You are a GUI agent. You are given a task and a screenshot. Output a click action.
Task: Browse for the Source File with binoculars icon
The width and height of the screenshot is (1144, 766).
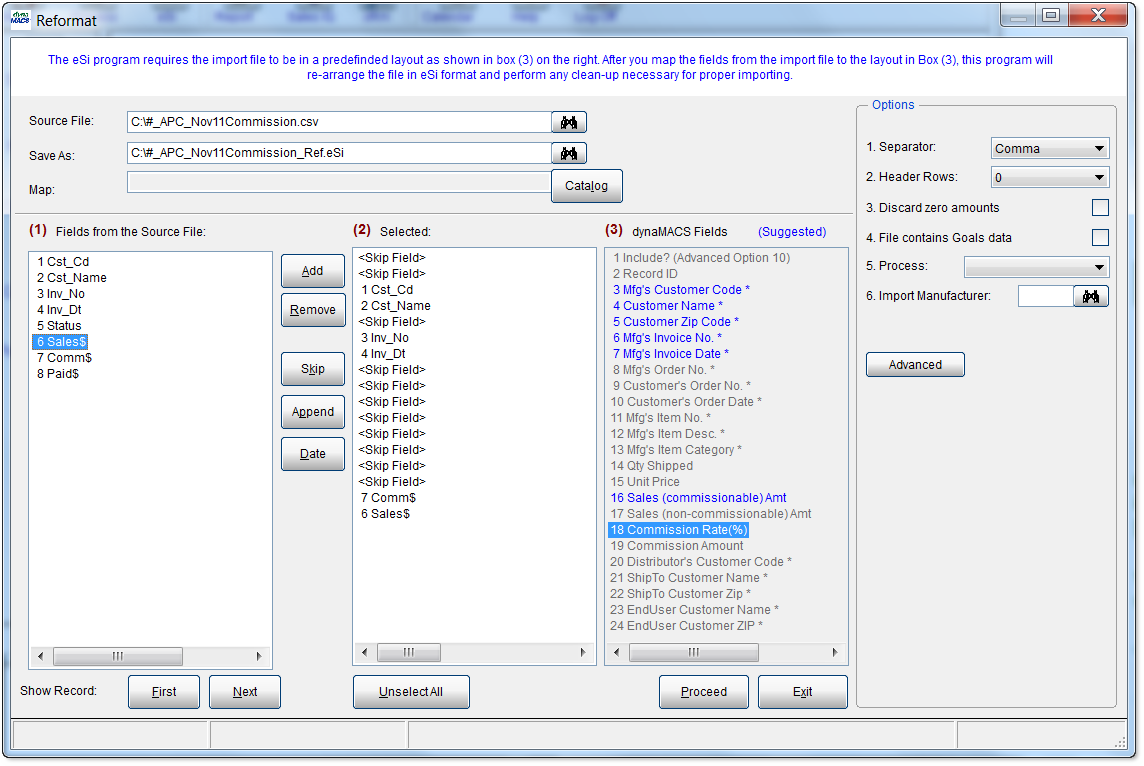(568, 123)
